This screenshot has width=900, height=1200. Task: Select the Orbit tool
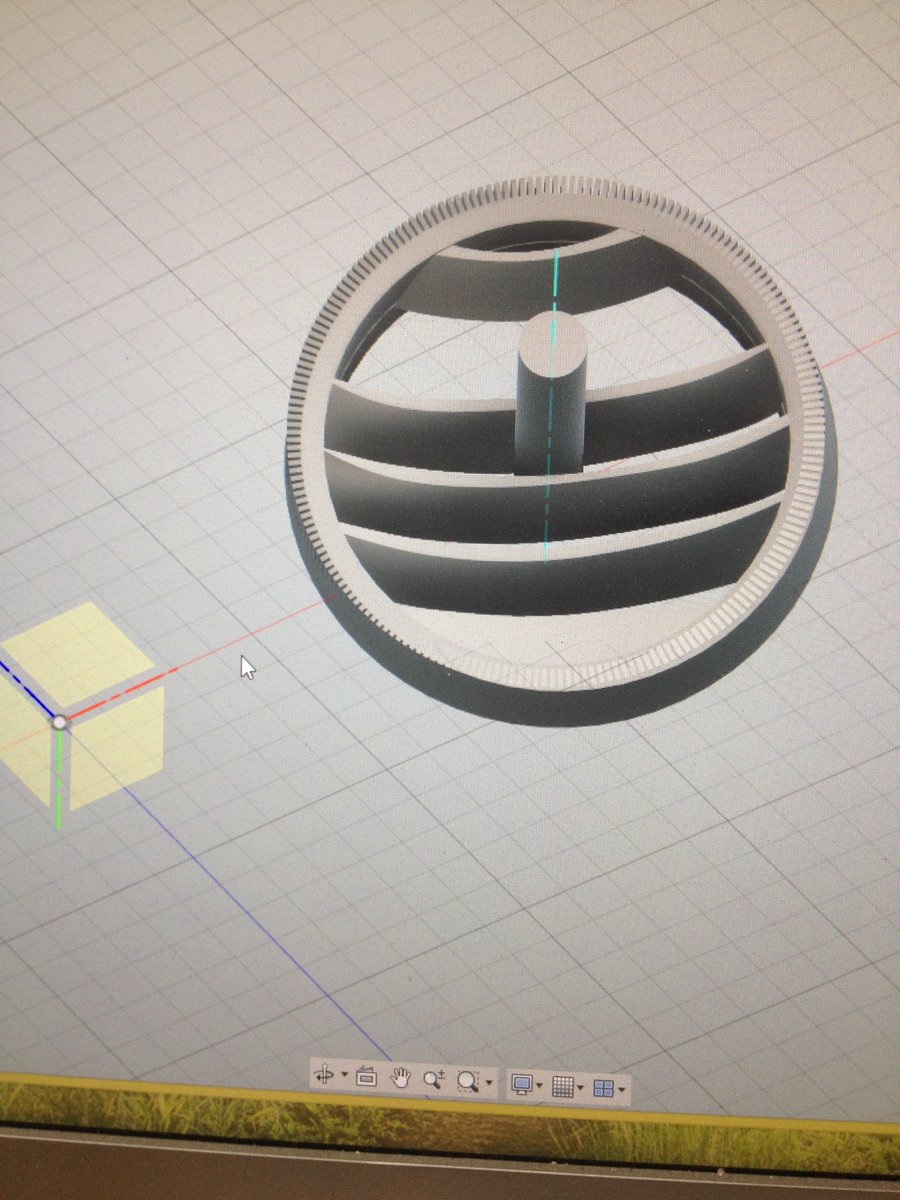pyautogui.click(x=324, y=1076)
